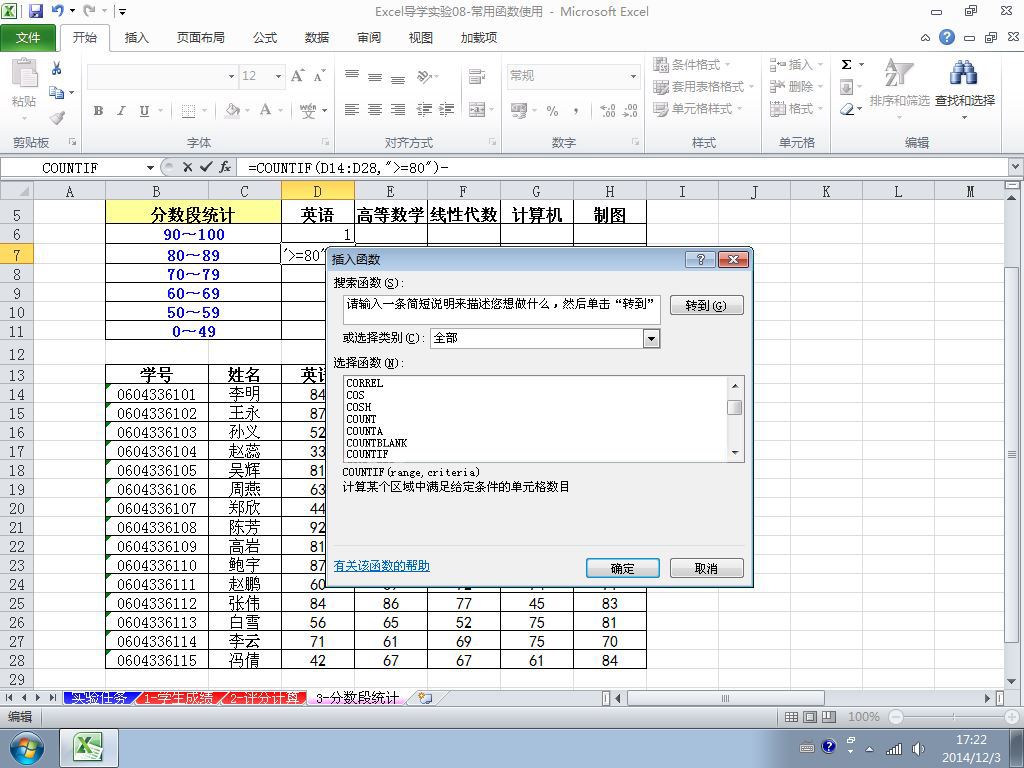Click the Merge and Center icon
The height and width of the screenshot is (768, 1024).
477,110
